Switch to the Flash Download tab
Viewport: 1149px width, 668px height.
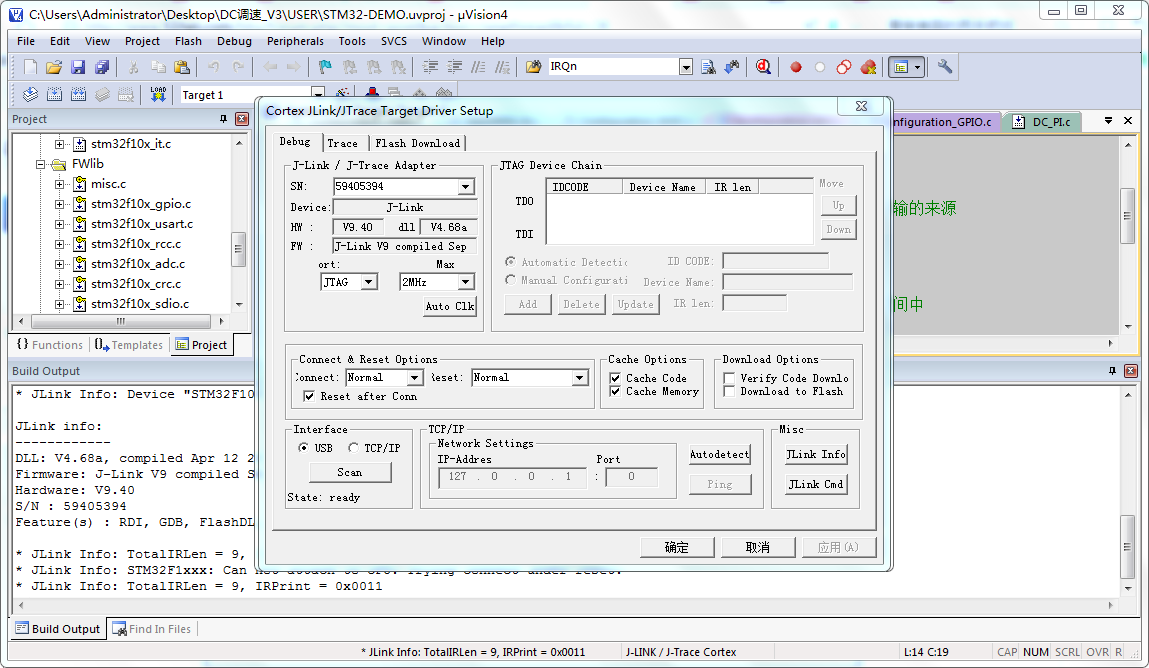(x=417, y=144)
